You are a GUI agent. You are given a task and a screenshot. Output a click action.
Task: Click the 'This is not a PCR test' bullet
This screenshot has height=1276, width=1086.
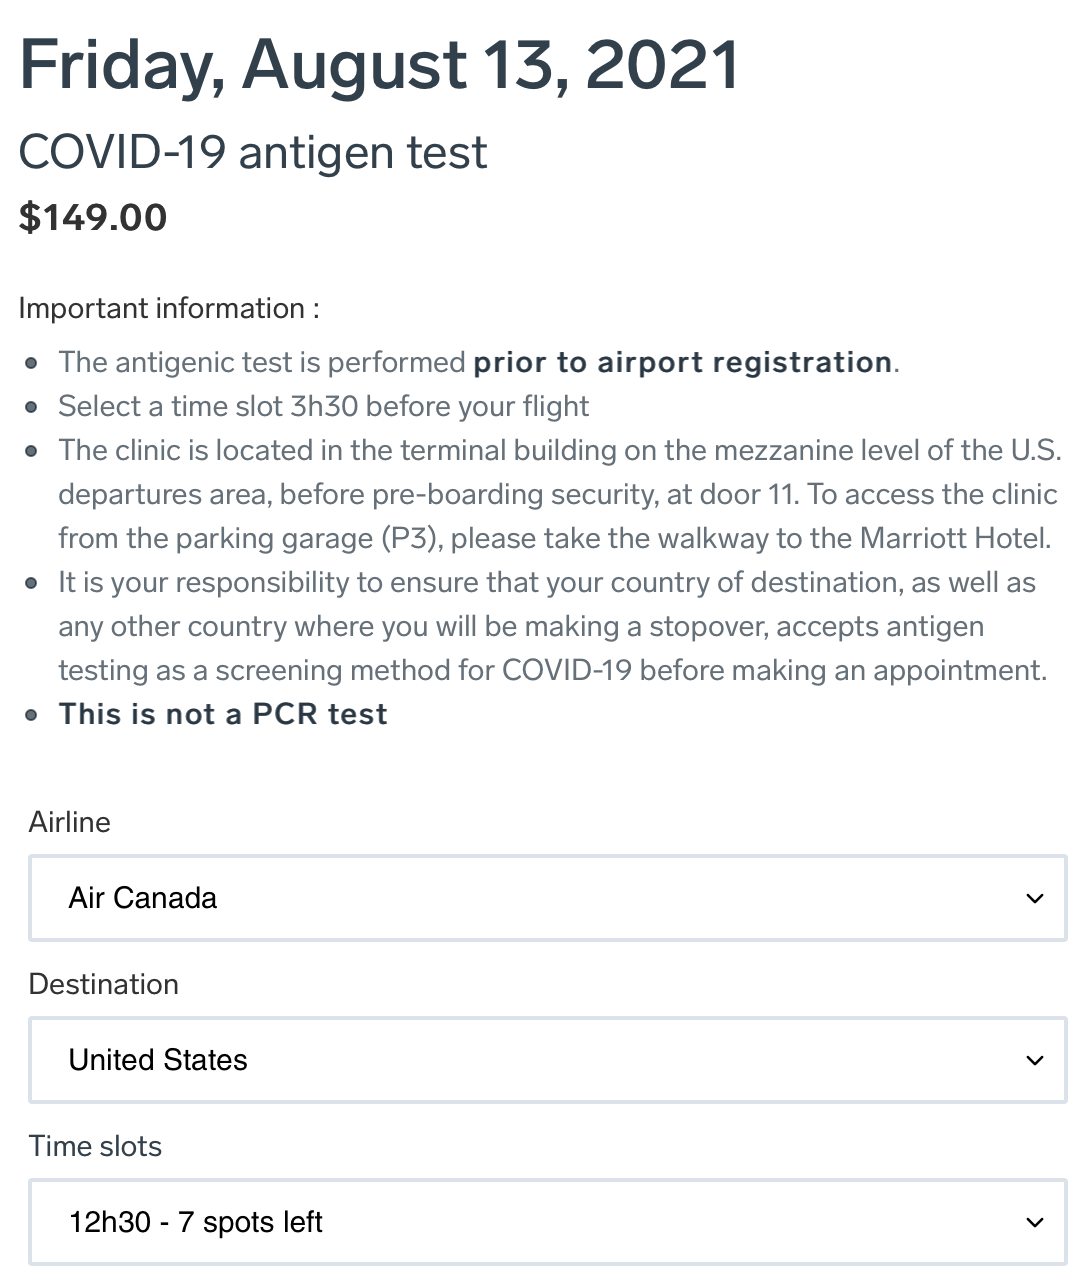click(223, 714)
